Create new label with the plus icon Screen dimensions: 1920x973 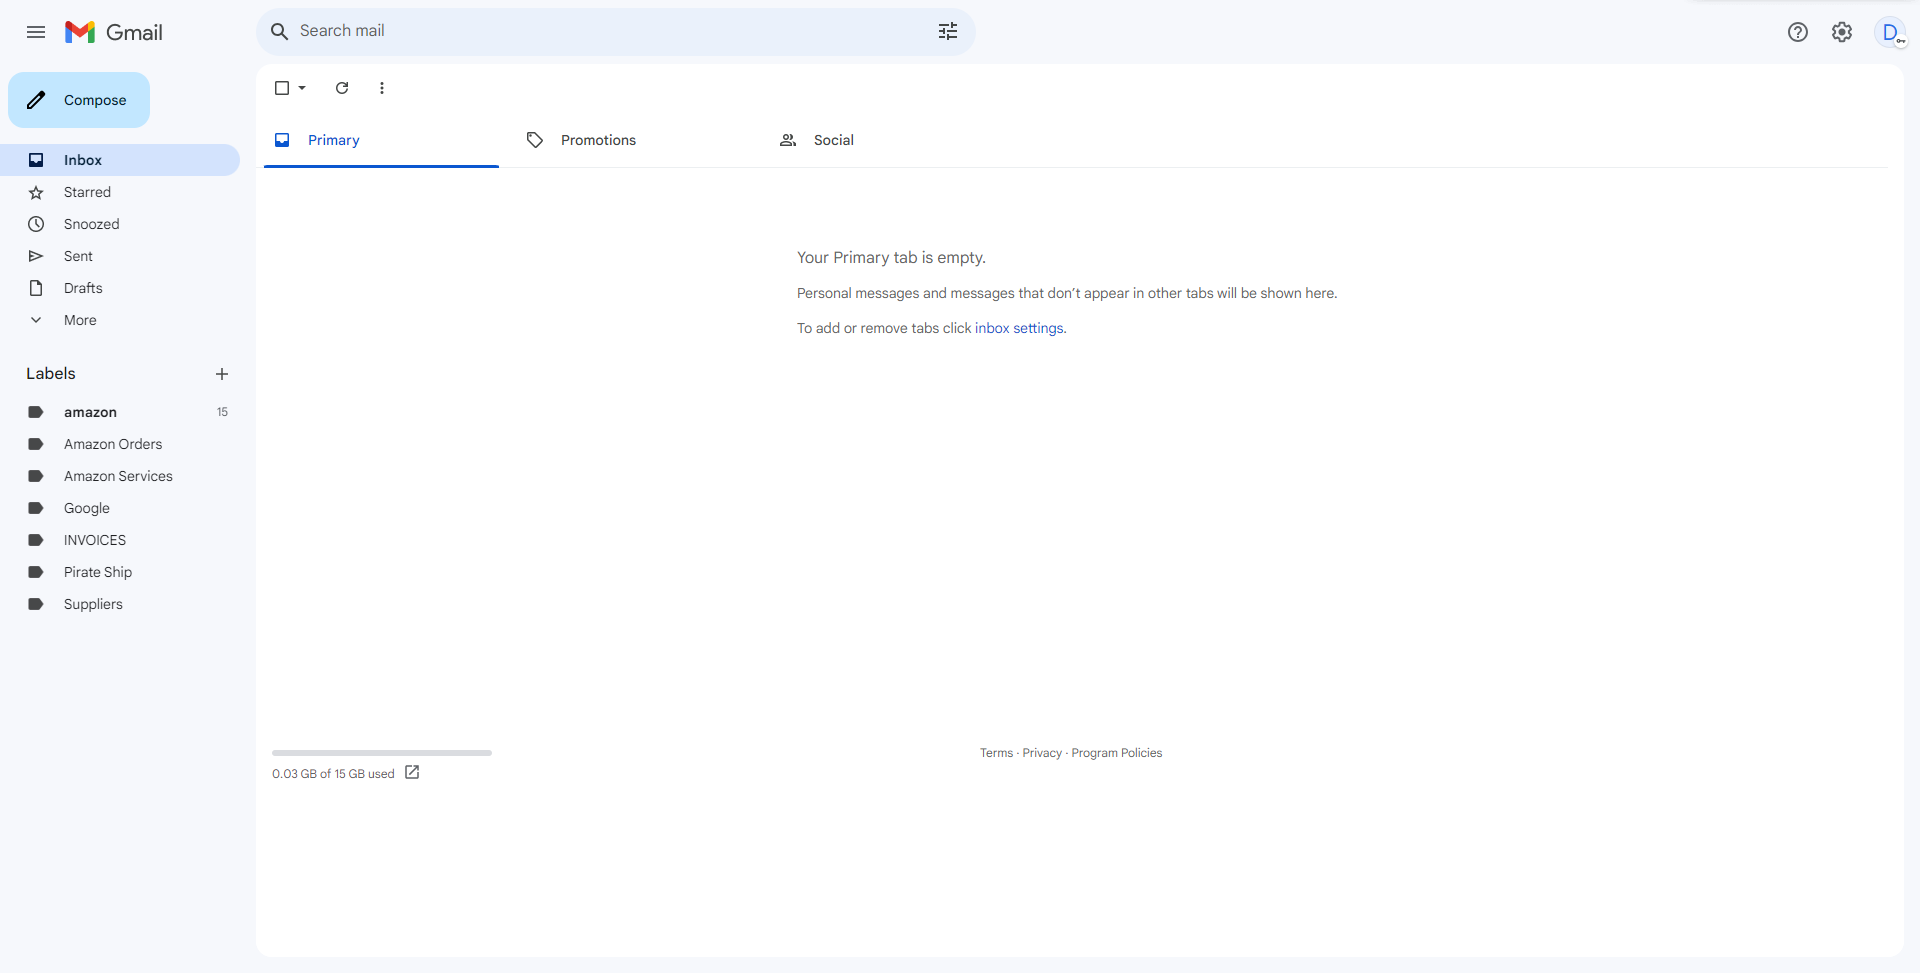[222, 374]
